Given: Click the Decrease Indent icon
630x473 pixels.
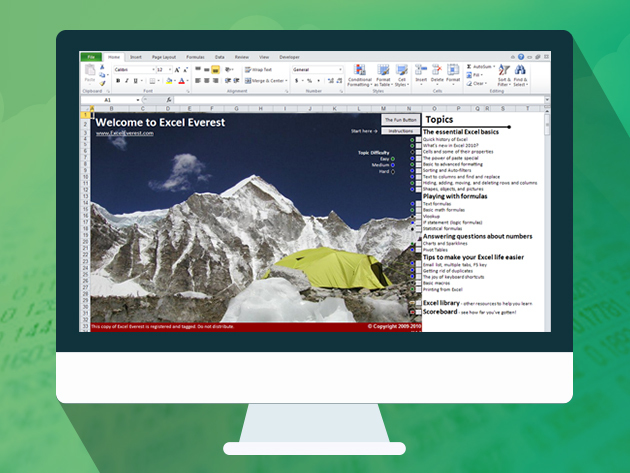Looking at the screenshot, I should click(x=228, y=81).
